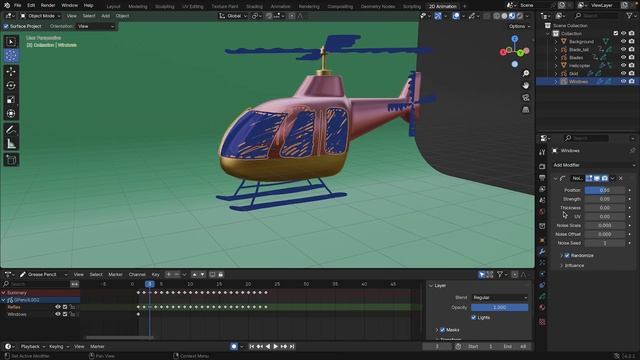Open the Material properties tab icon
Viewport: 640px width, 360px height.
(542, 307)
